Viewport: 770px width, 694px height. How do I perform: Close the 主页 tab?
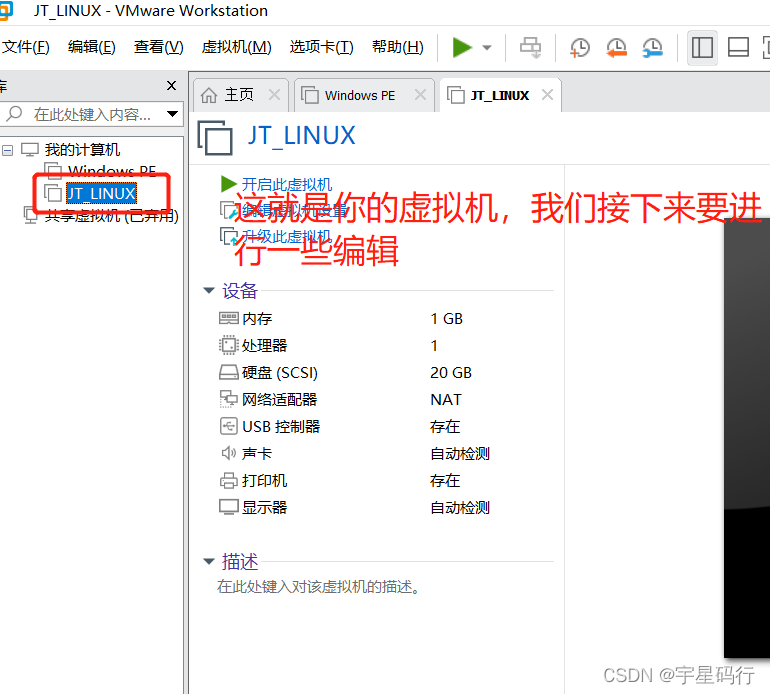point(275,94)
